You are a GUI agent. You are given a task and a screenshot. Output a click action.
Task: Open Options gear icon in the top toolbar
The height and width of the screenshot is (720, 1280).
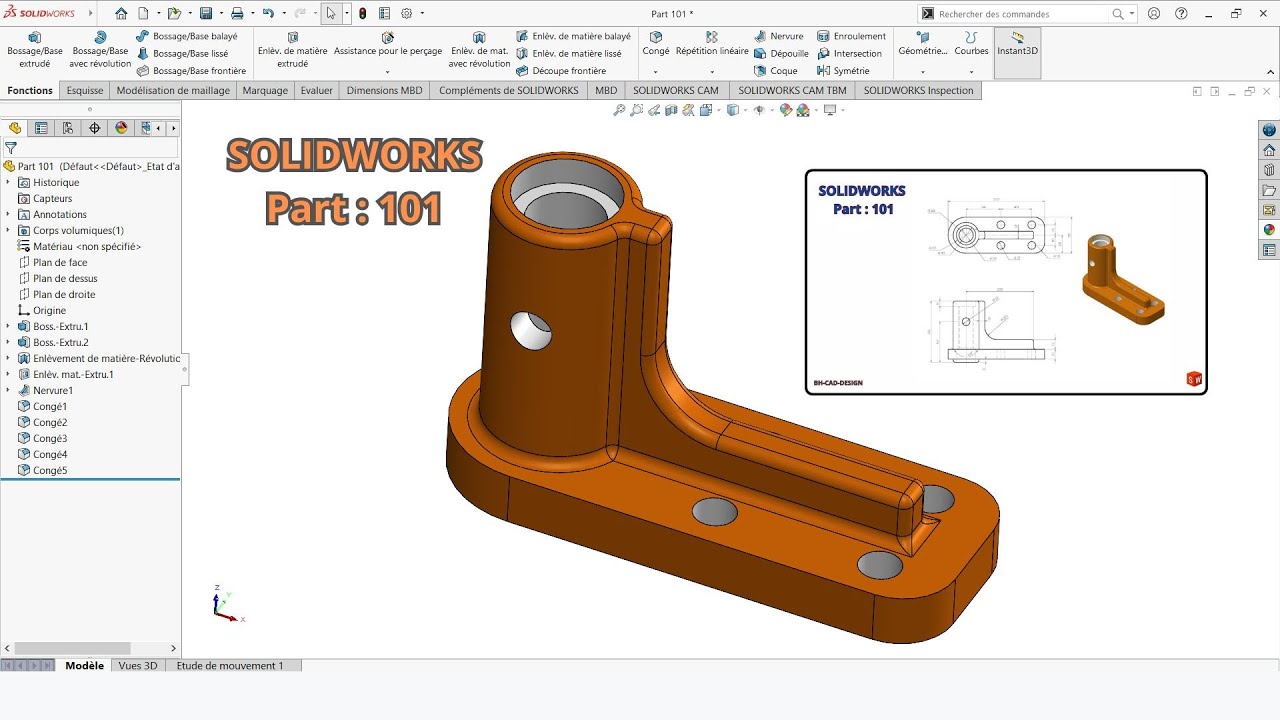tap(407, 14)
